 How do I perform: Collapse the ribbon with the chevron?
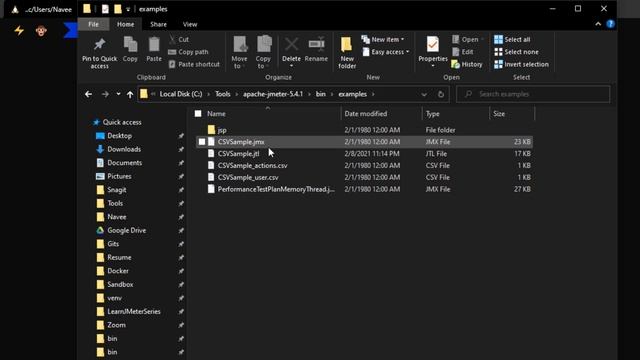(598, 24)
